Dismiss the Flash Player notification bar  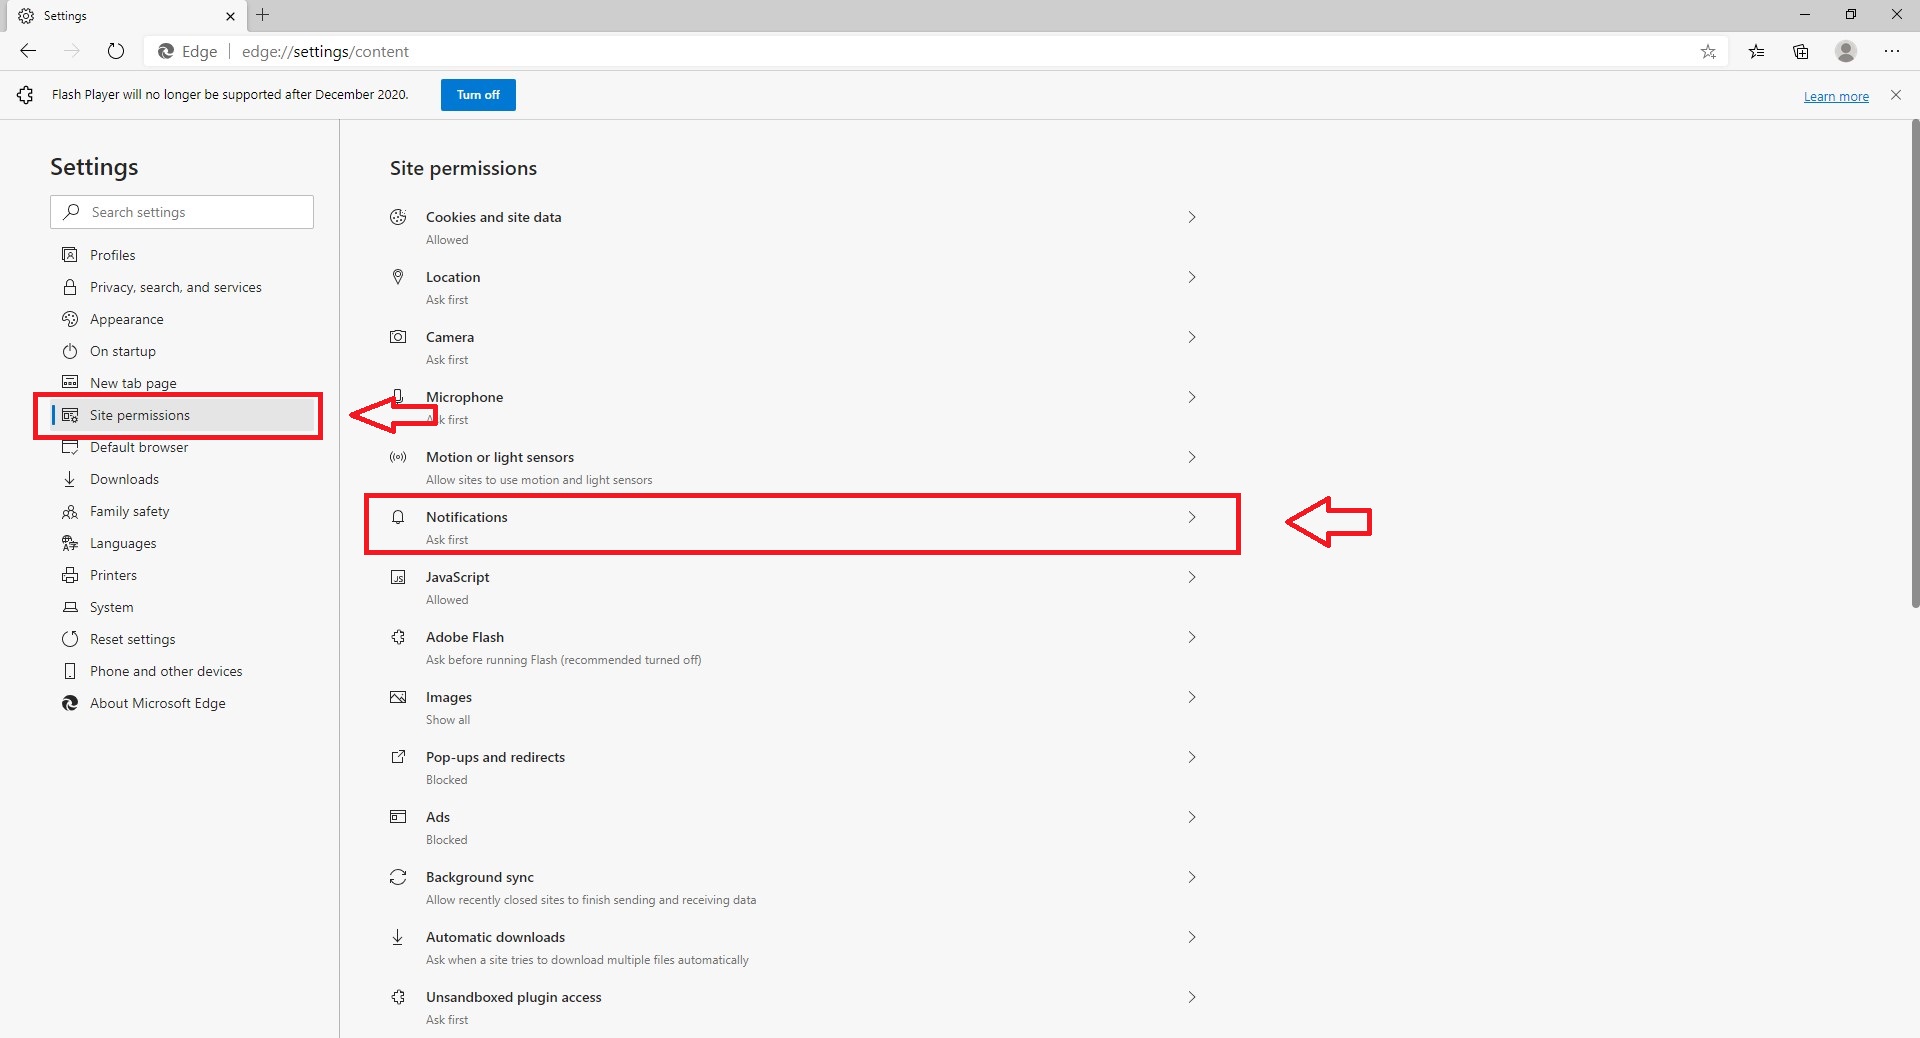coord(1896,95)
